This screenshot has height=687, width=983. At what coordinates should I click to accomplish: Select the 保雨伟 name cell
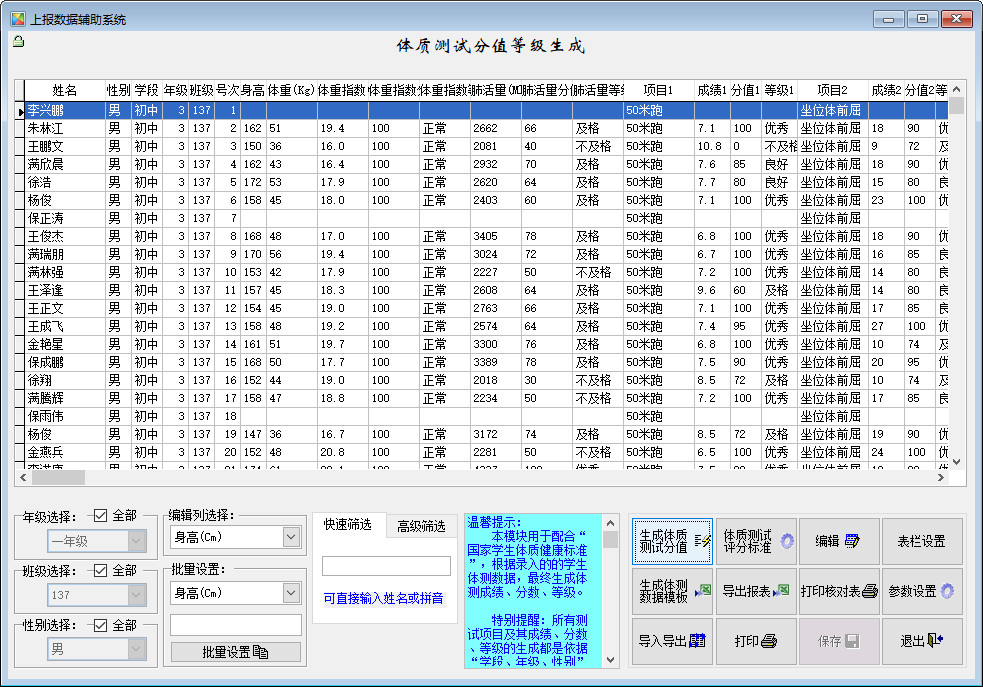pyautogui.click(x=65, y=417)
